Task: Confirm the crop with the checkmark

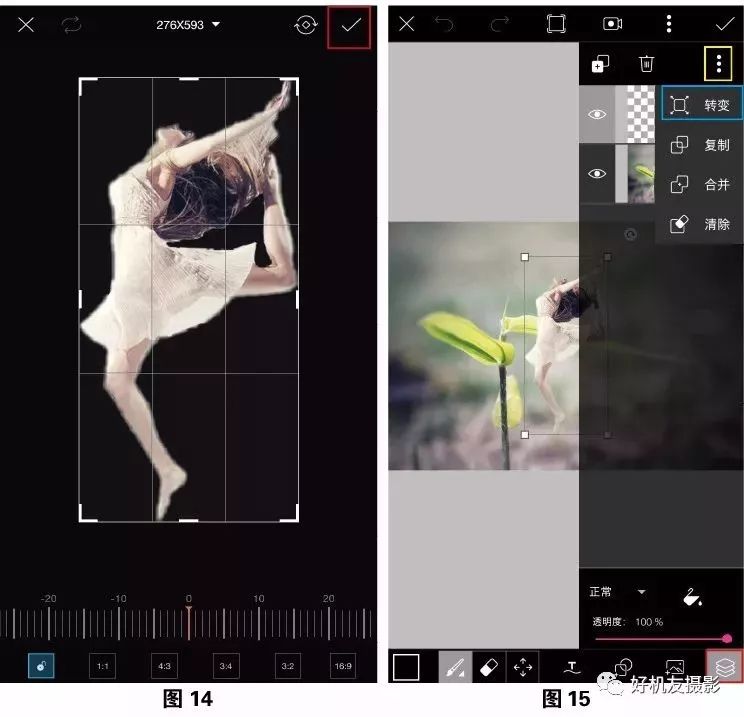Action: tap(351, 25)
